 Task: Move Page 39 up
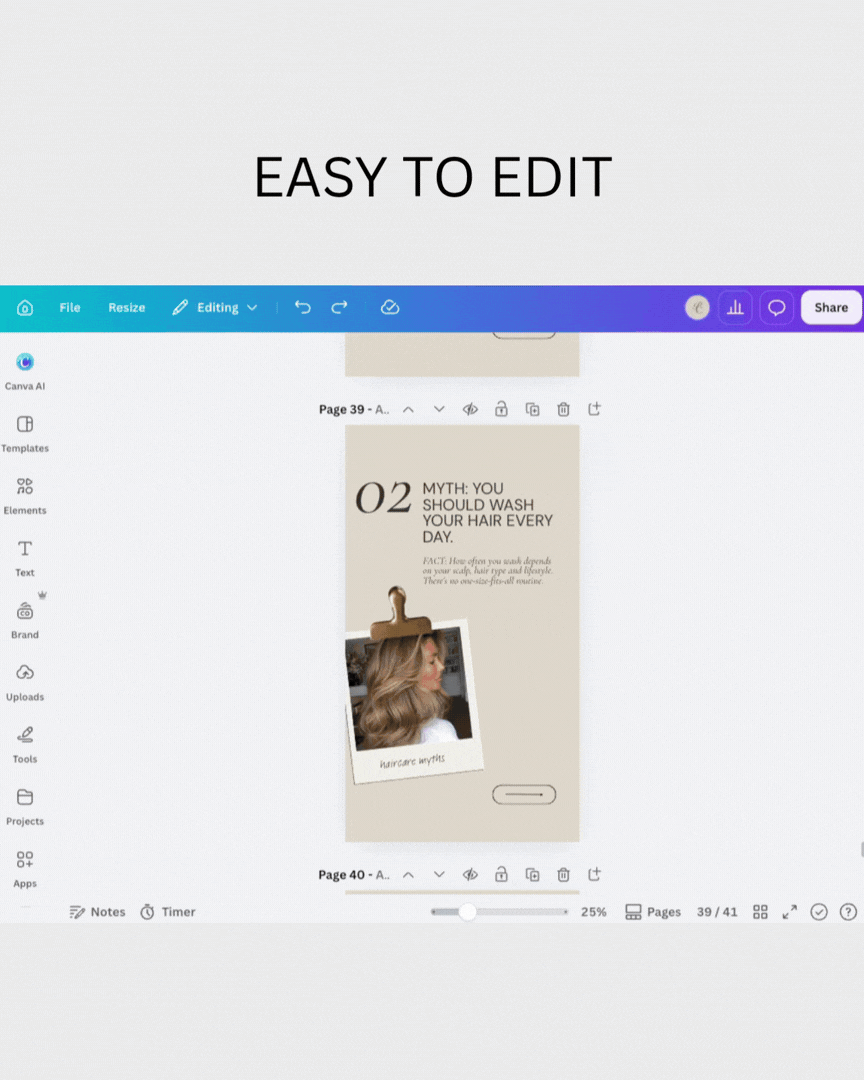click(409, 410)
